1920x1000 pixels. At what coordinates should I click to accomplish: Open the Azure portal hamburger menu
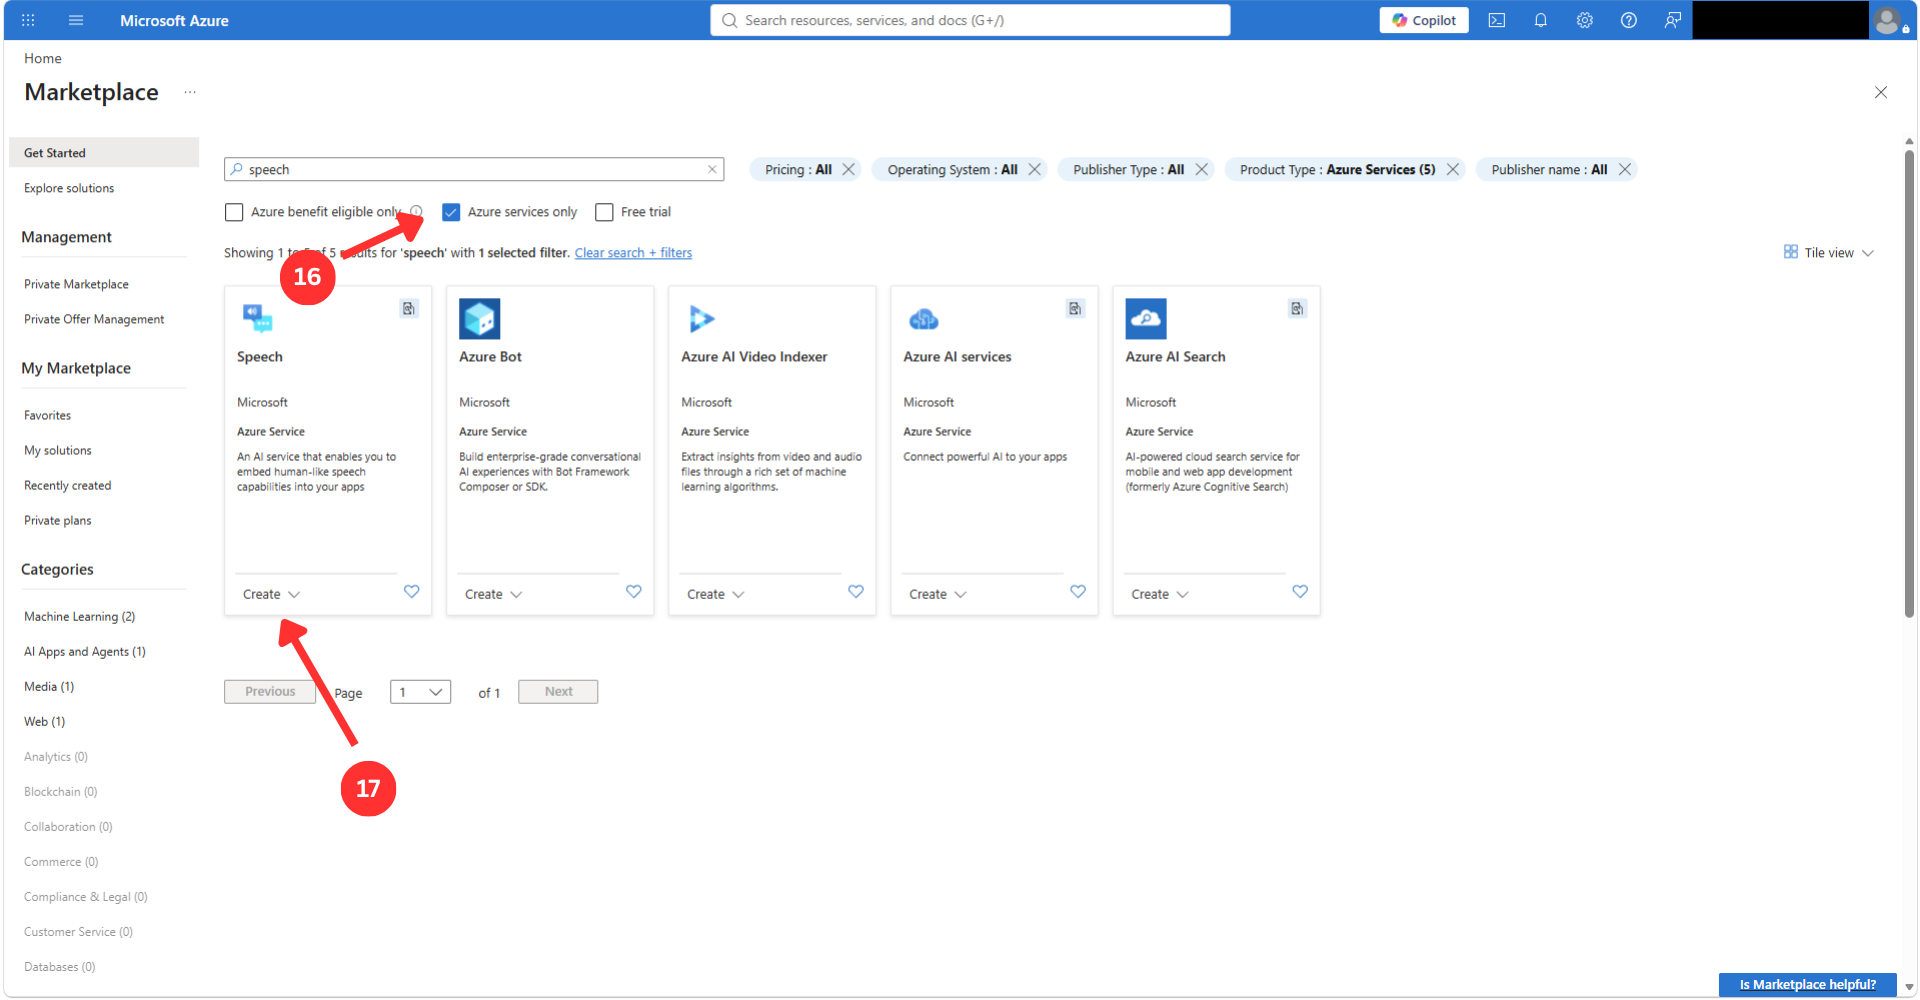pyautogui.click(x=76, y=20)
